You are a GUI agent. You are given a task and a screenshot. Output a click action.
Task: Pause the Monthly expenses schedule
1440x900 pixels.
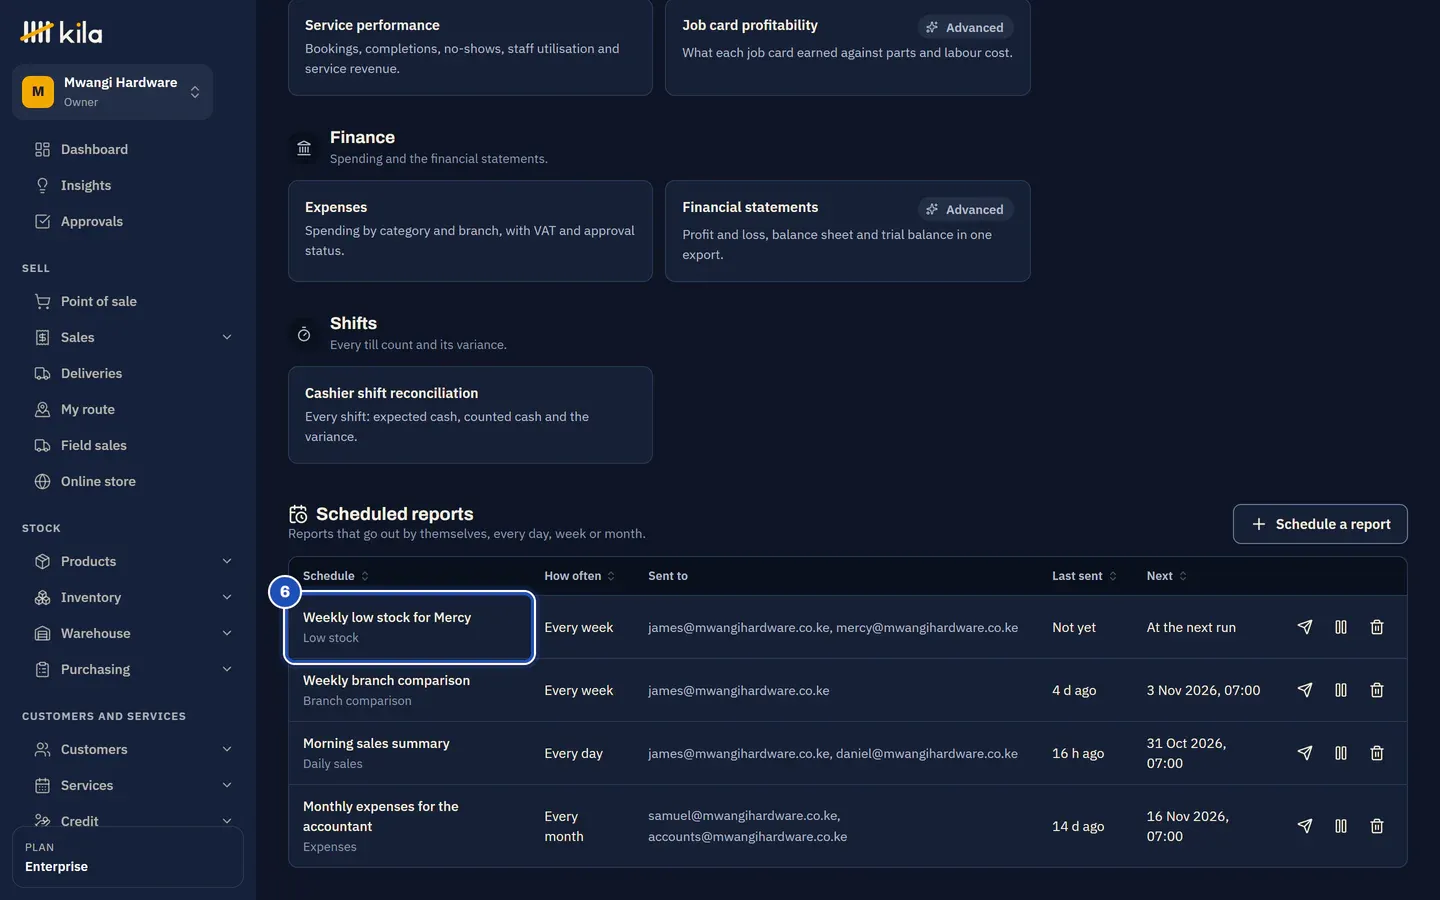tap(1341, 826)
